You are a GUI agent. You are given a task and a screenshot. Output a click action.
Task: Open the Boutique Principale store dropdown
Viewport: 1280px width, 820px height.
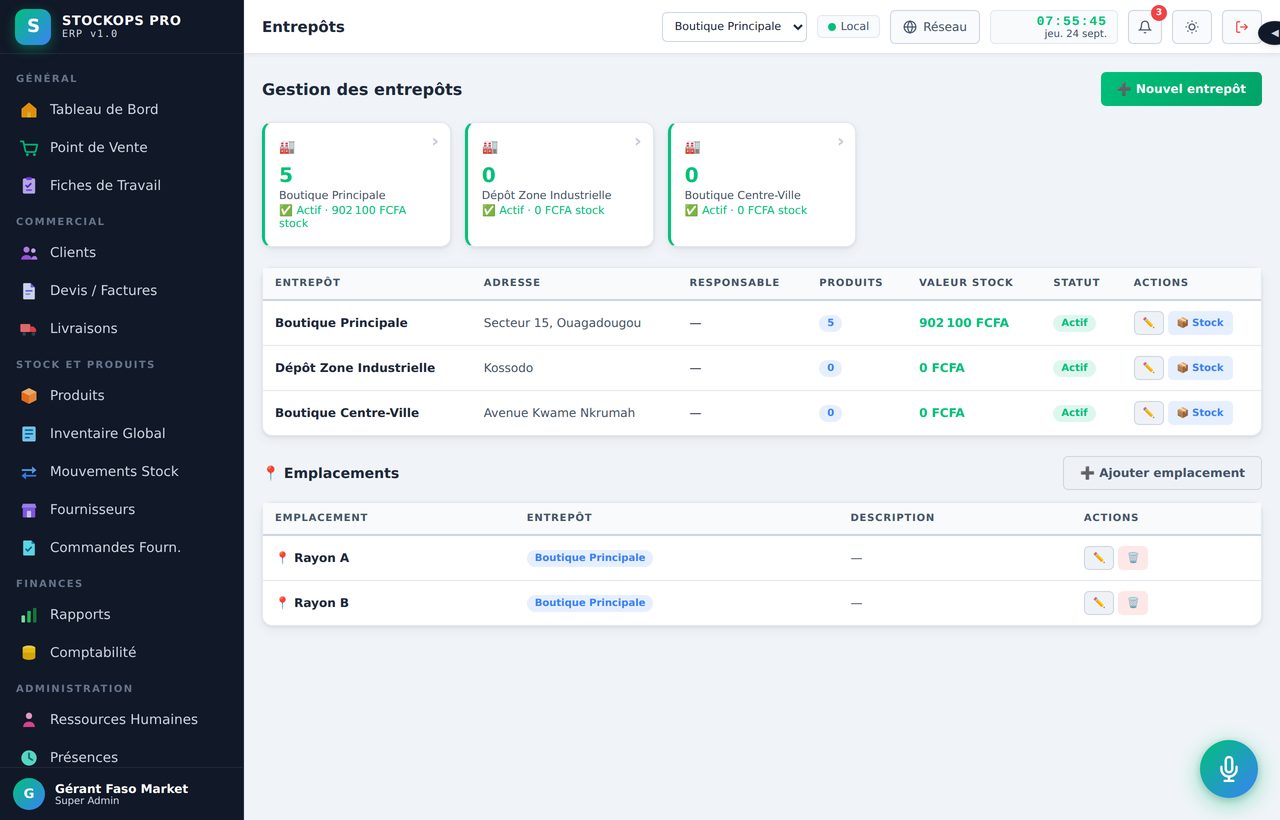point(734,27)
